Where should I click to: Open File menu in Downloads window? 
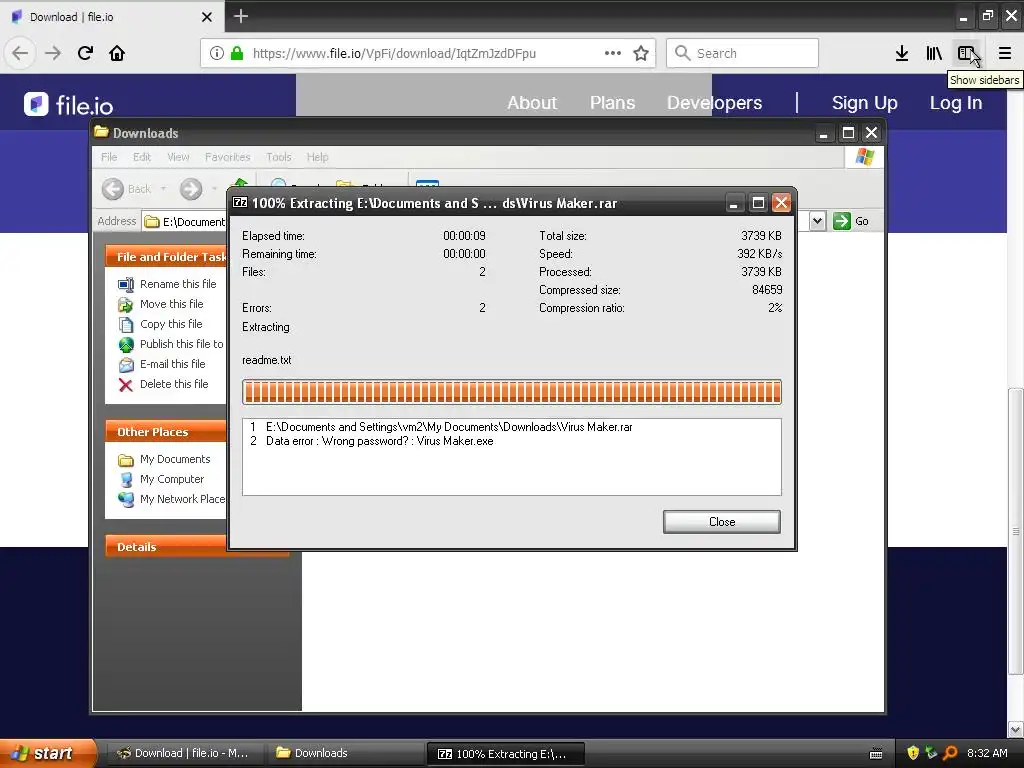pyautogui.click(x=109, y=157)
